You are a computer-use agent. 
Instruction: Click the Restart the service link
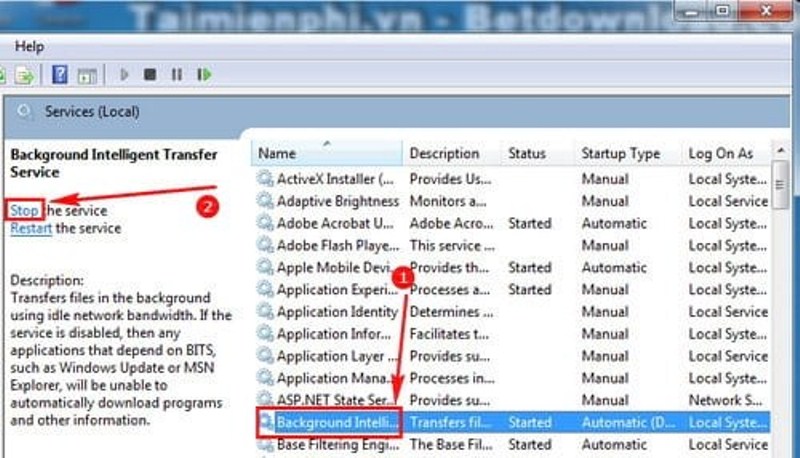click(31, 228)
